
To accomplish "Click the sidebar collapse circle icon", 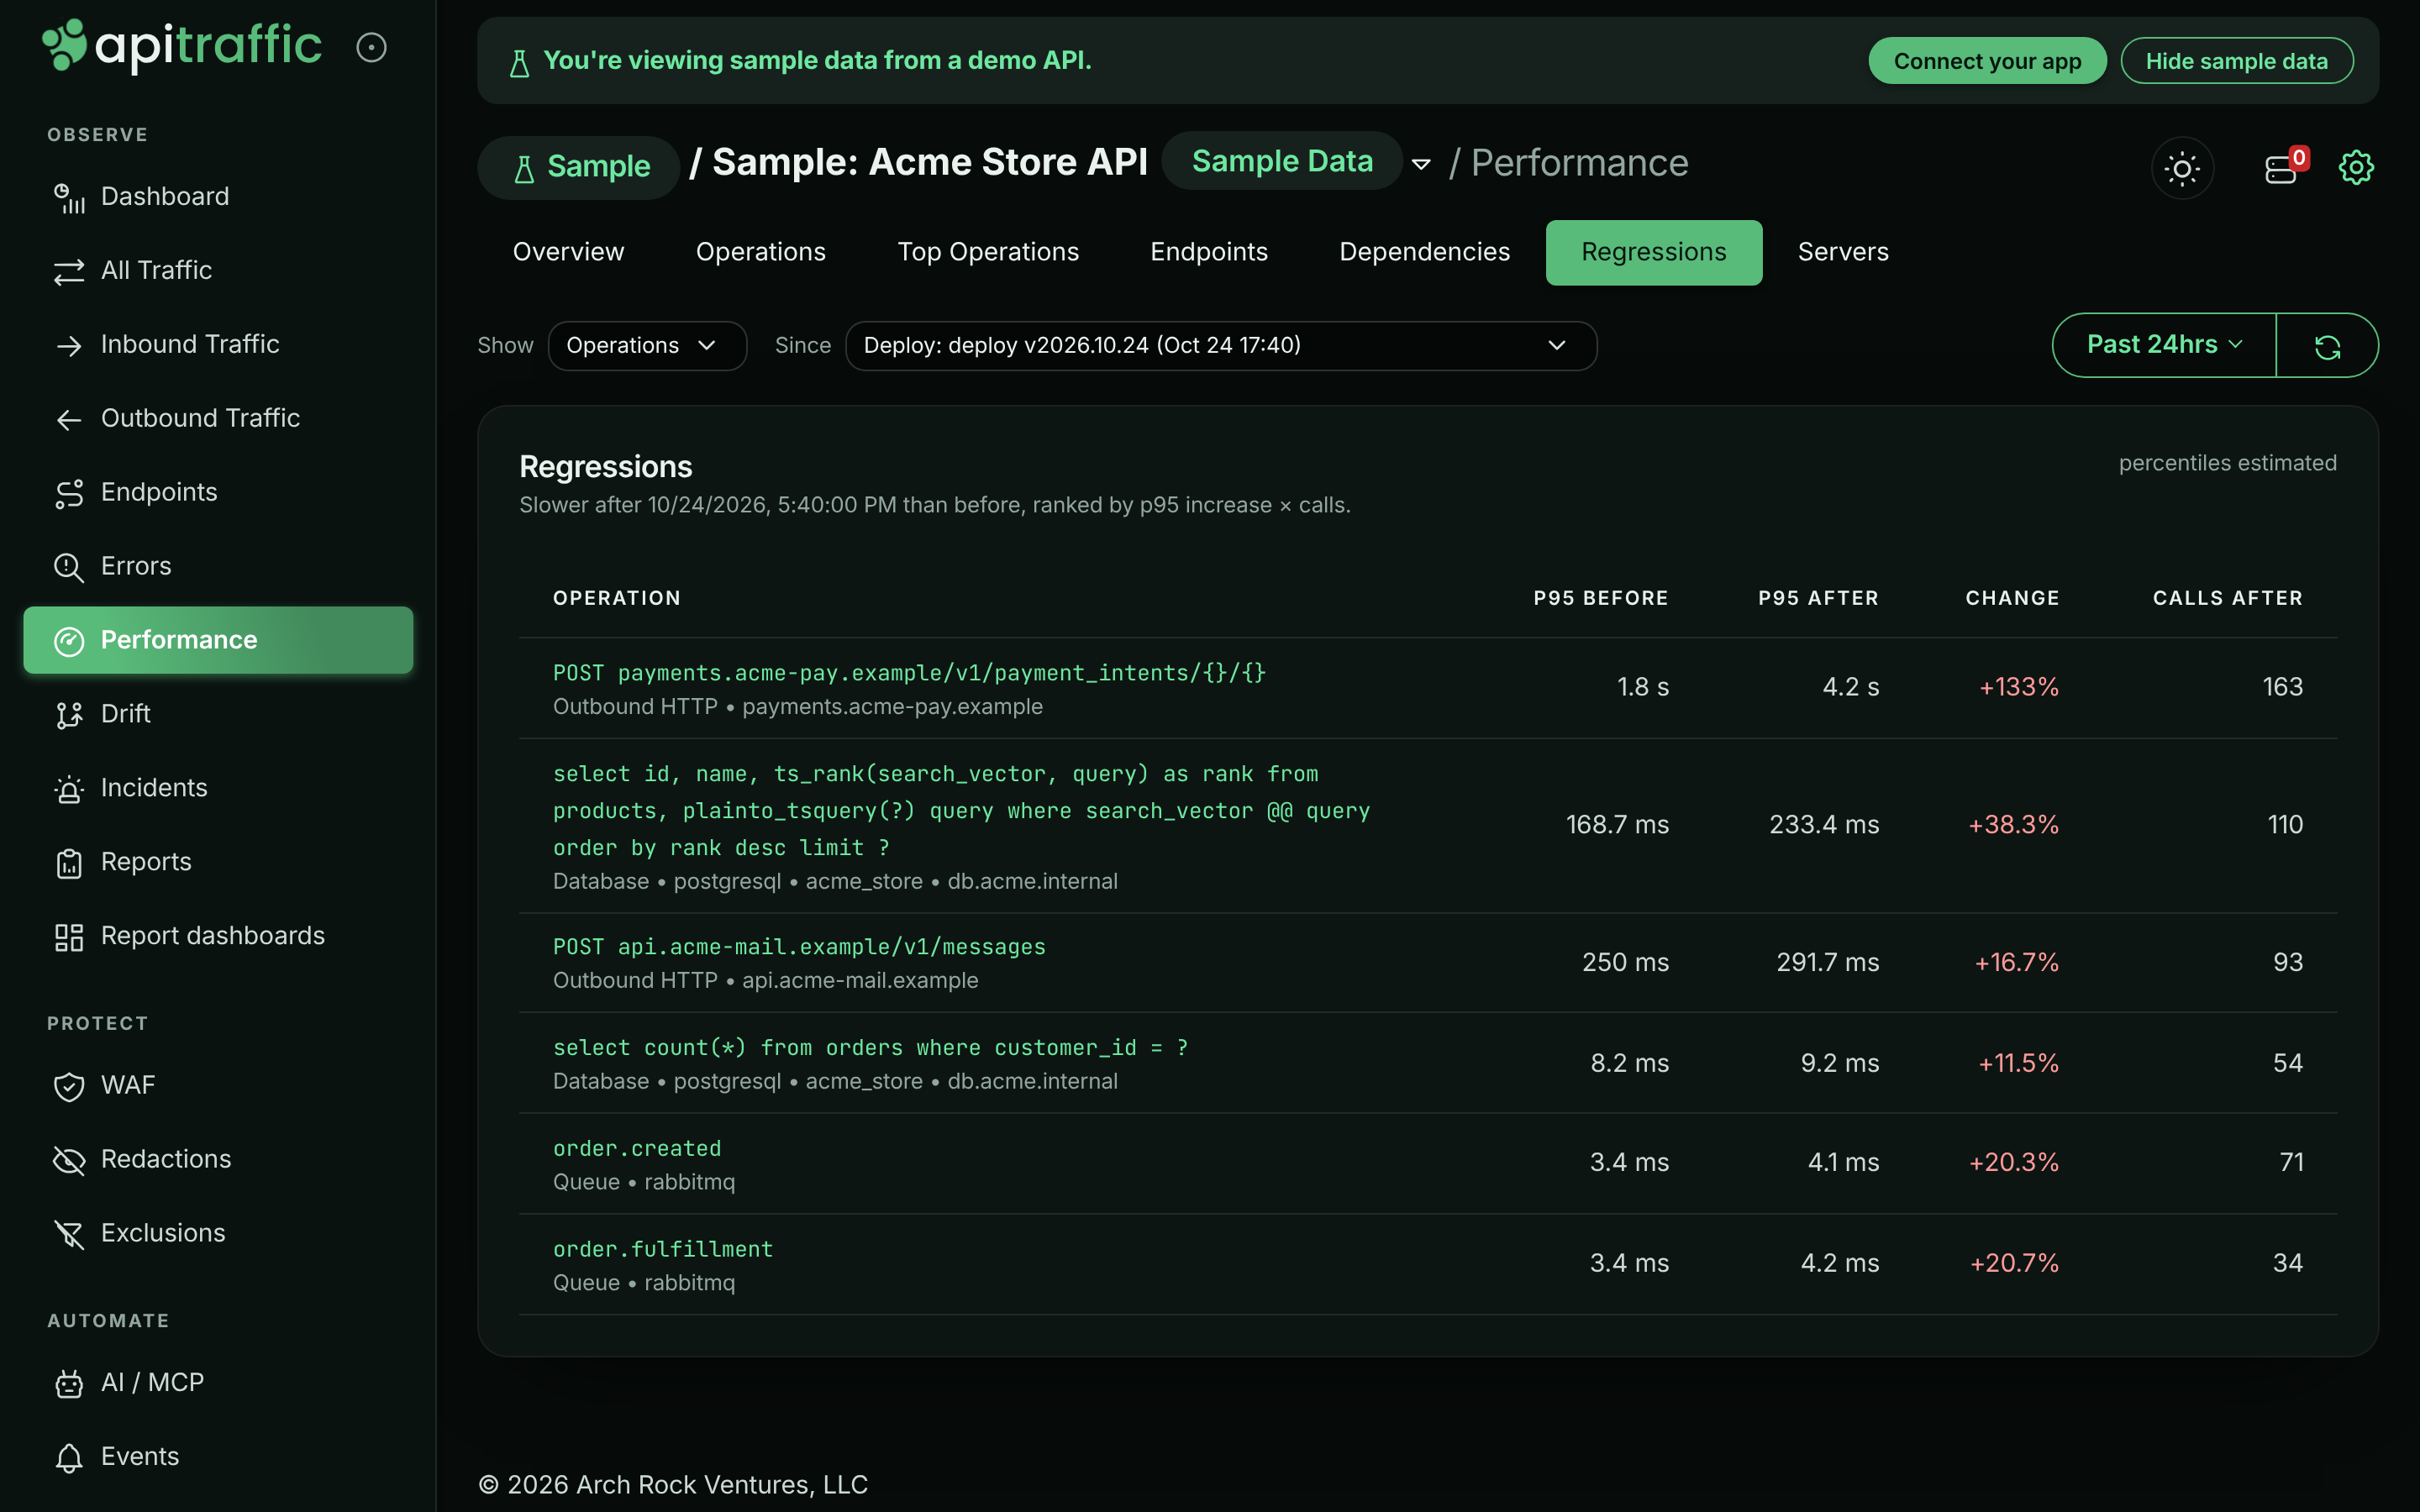I will [x=371, y=47].
